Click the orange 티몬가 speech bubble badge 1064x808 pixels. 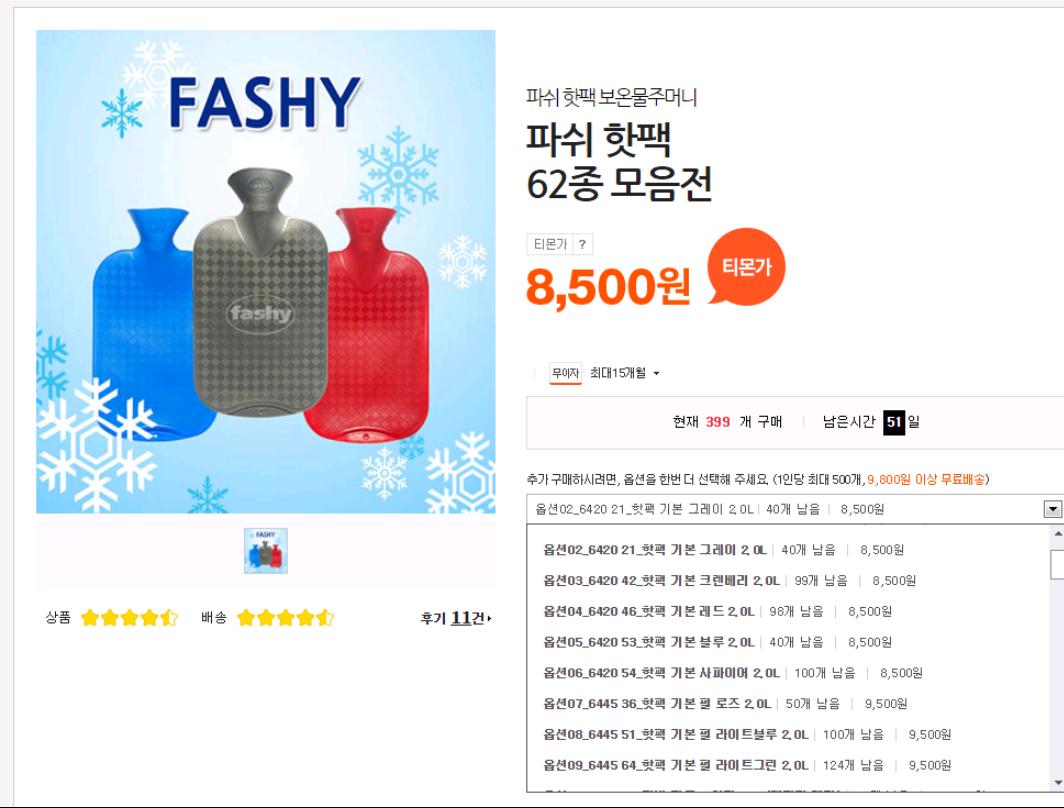(746, 264)
